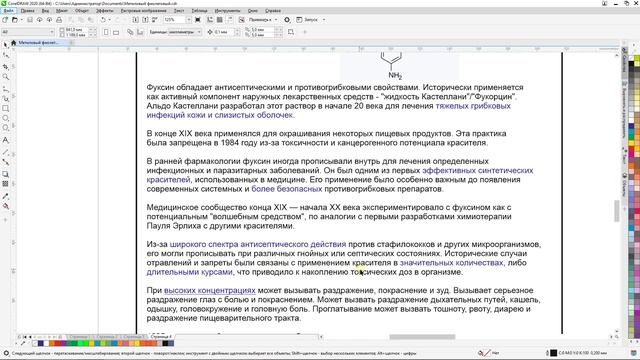The image size is (640, 360).
Task: Select the Parallel Dimension tool
Action: 6,152
